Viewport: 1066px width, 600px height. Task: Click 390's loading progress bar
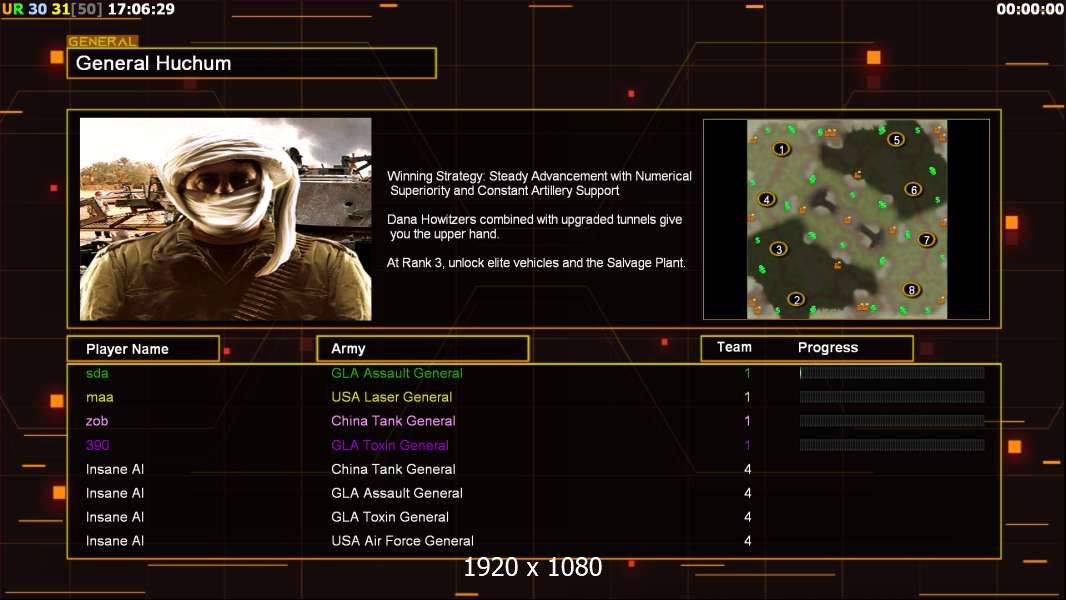[892, 445]
